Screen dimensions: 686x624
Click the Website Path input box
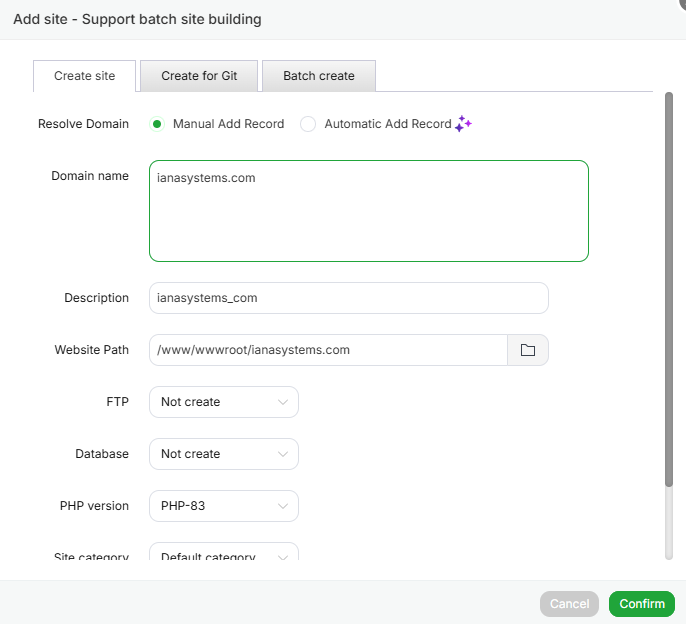328,350
